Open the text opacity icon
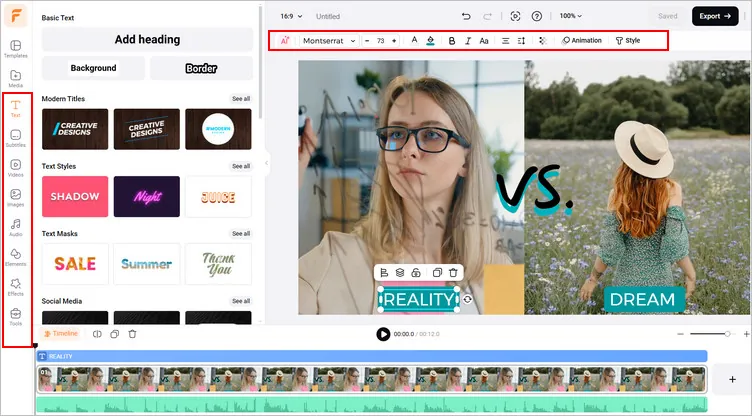 [543, 41]
